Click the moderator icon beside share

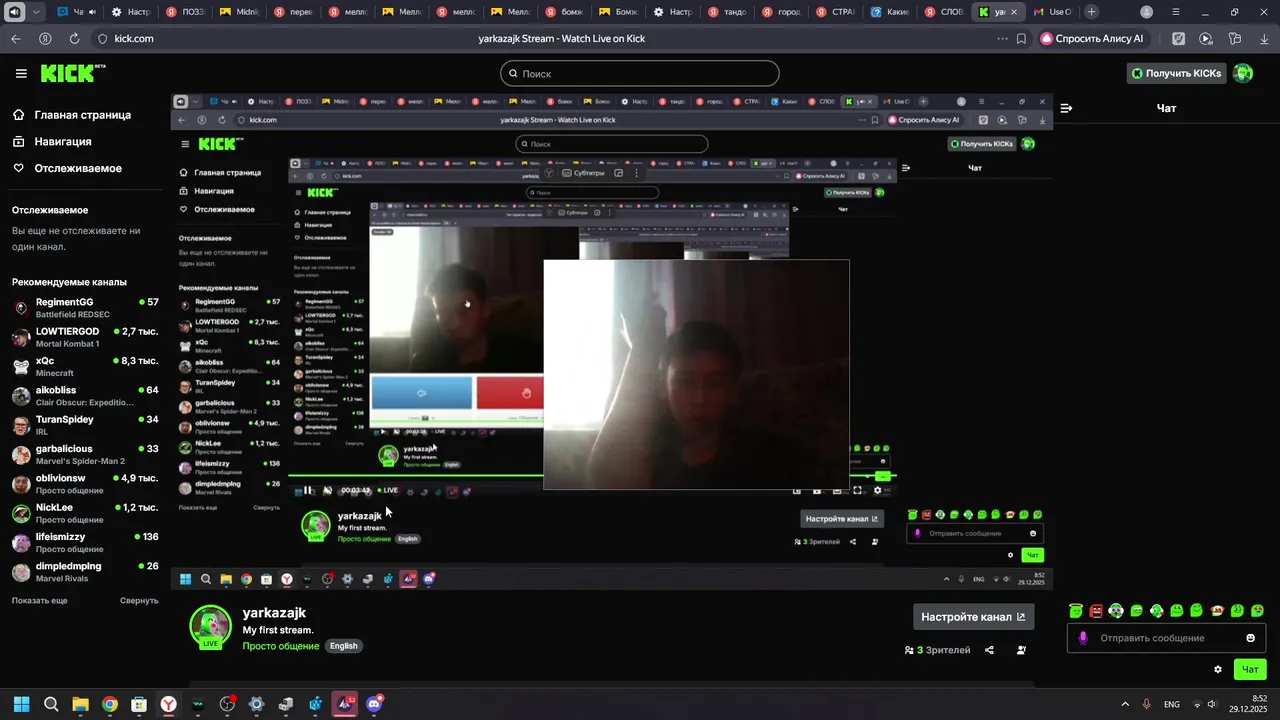(x=1021, y=650)
